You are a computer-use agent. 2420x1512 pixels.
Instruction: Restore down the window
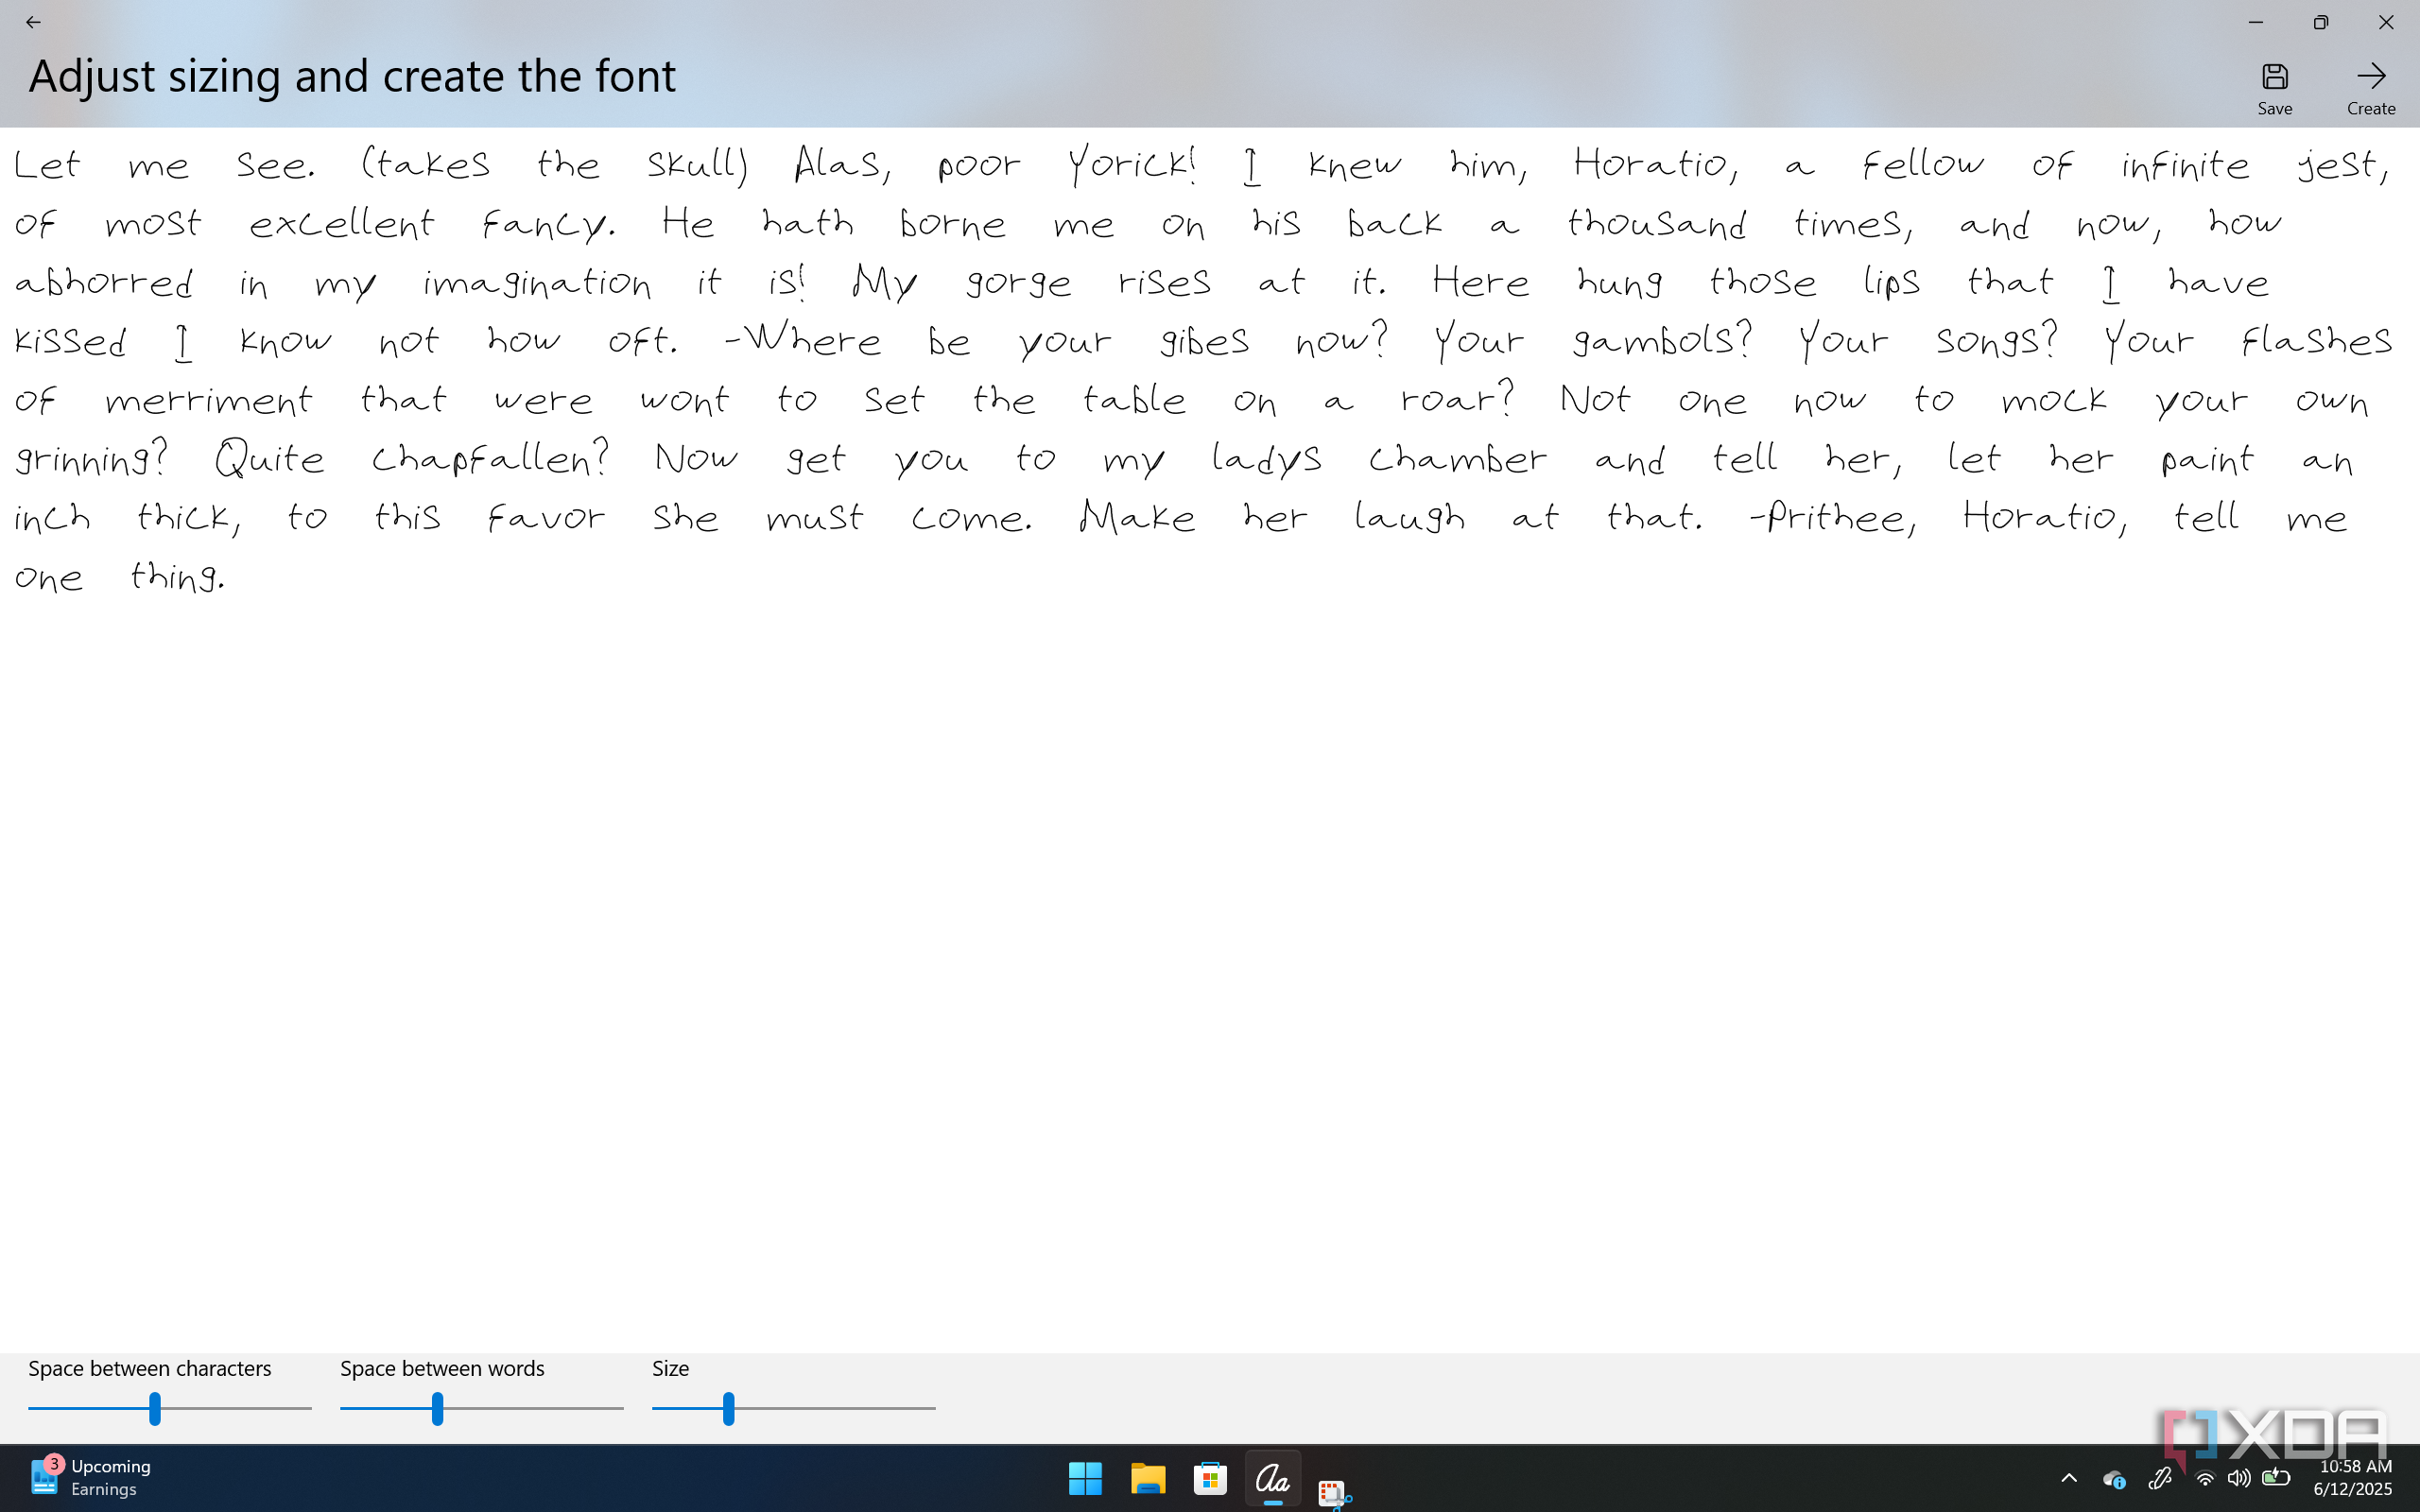[2320, 22]
